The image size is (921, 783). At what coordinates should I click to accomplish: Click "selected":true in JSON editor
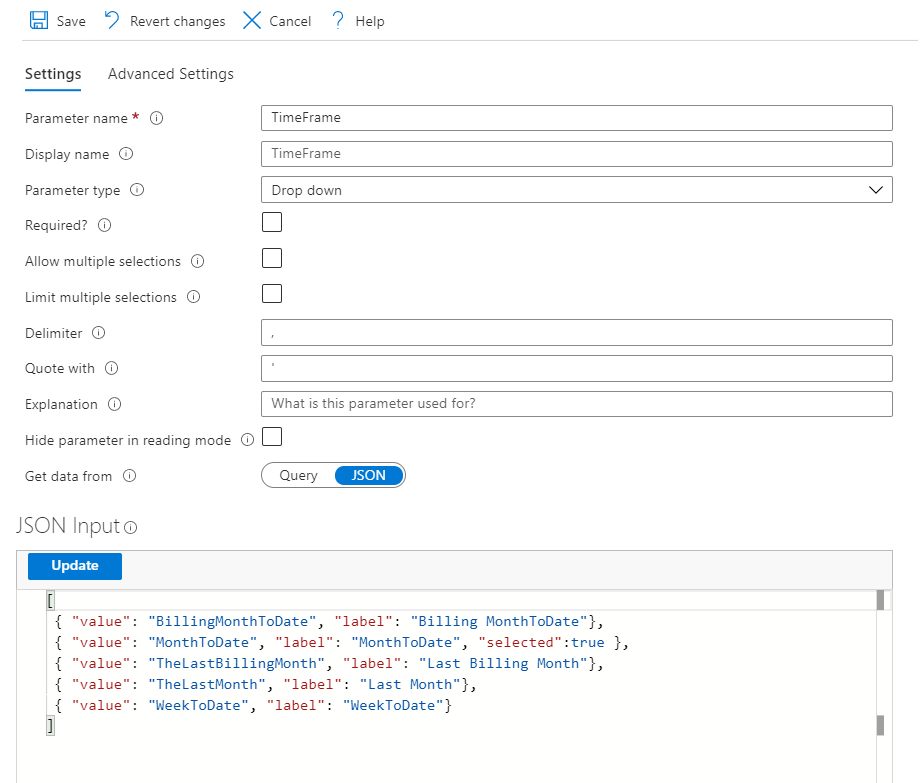(541, 643)
